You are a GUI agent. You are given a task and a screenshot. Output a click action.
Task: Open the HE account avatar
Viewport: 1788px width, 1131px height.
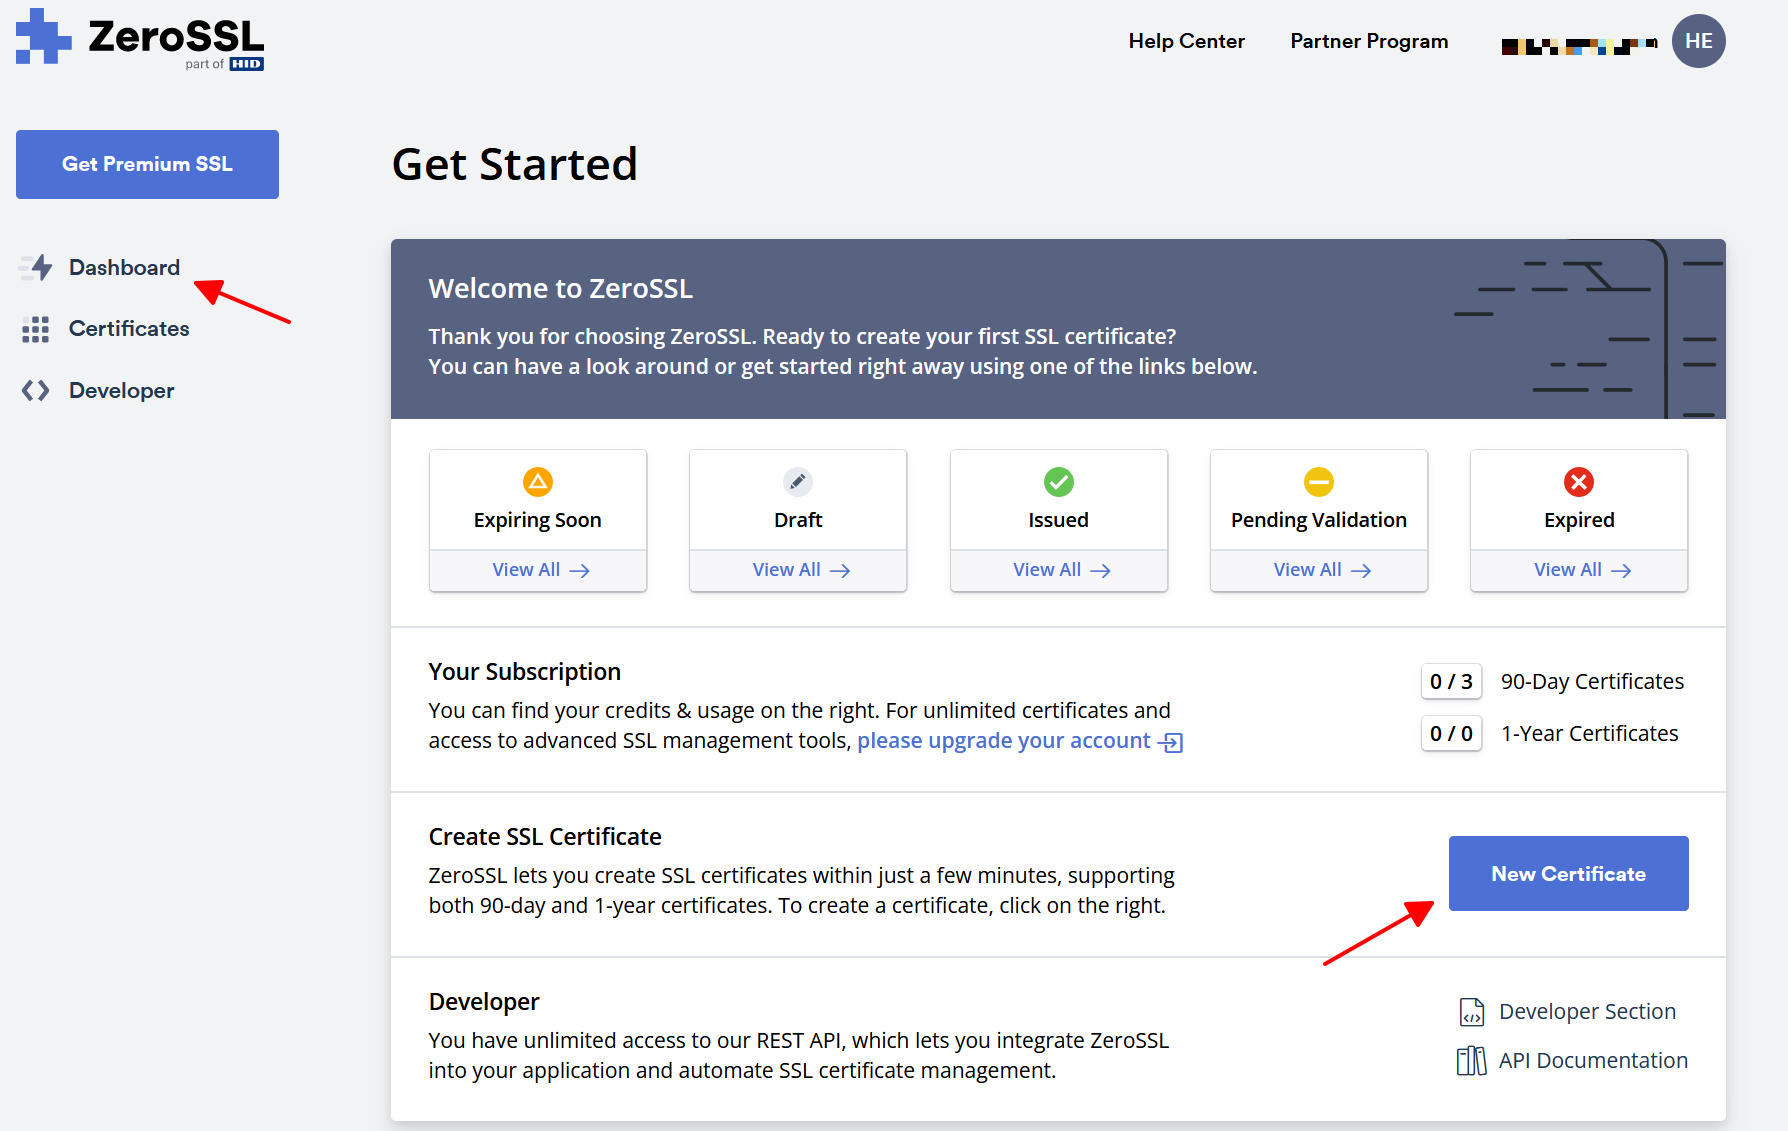(1698, 41)
